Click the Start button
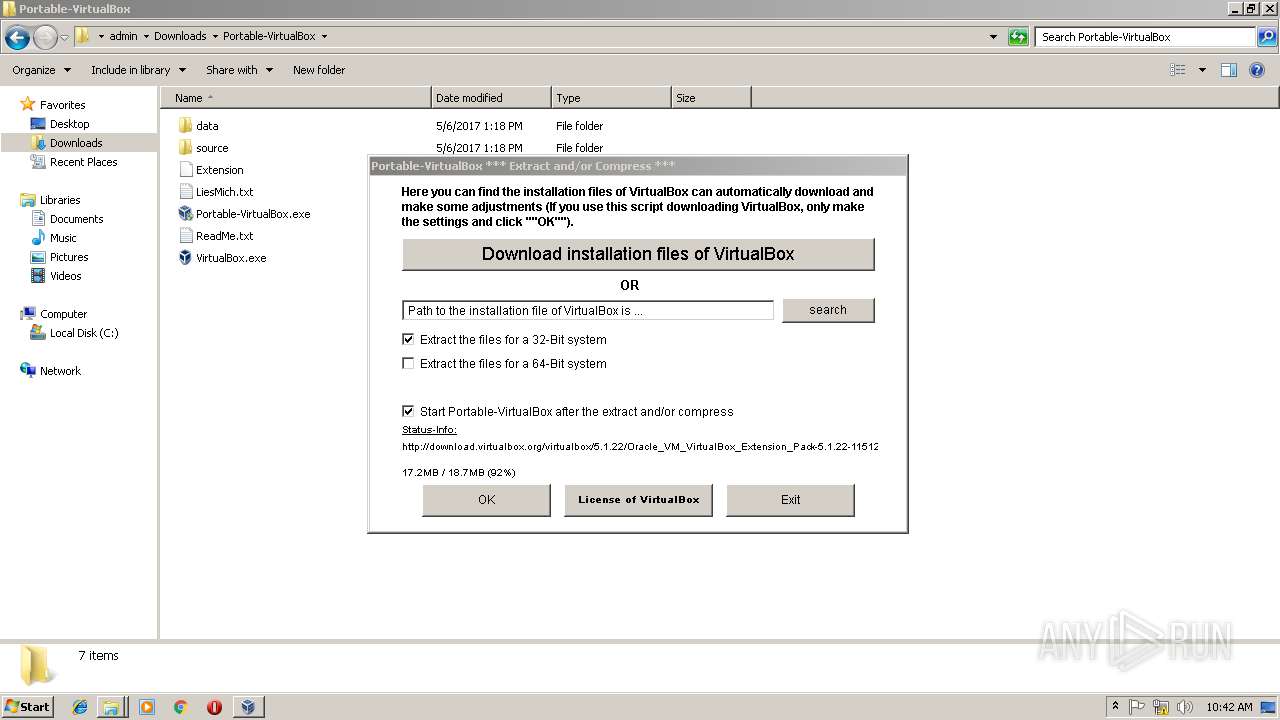Viewport: 1280px width, 720px height. pos(28,707)
